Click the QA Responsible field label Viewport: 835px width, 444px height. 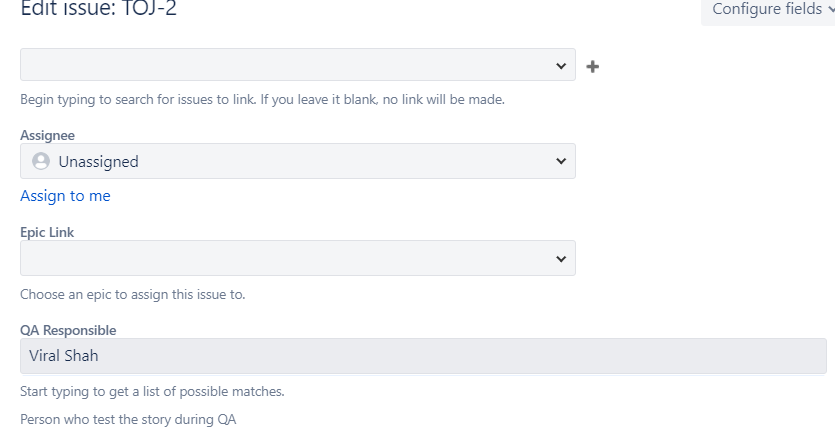pos(68,330)
